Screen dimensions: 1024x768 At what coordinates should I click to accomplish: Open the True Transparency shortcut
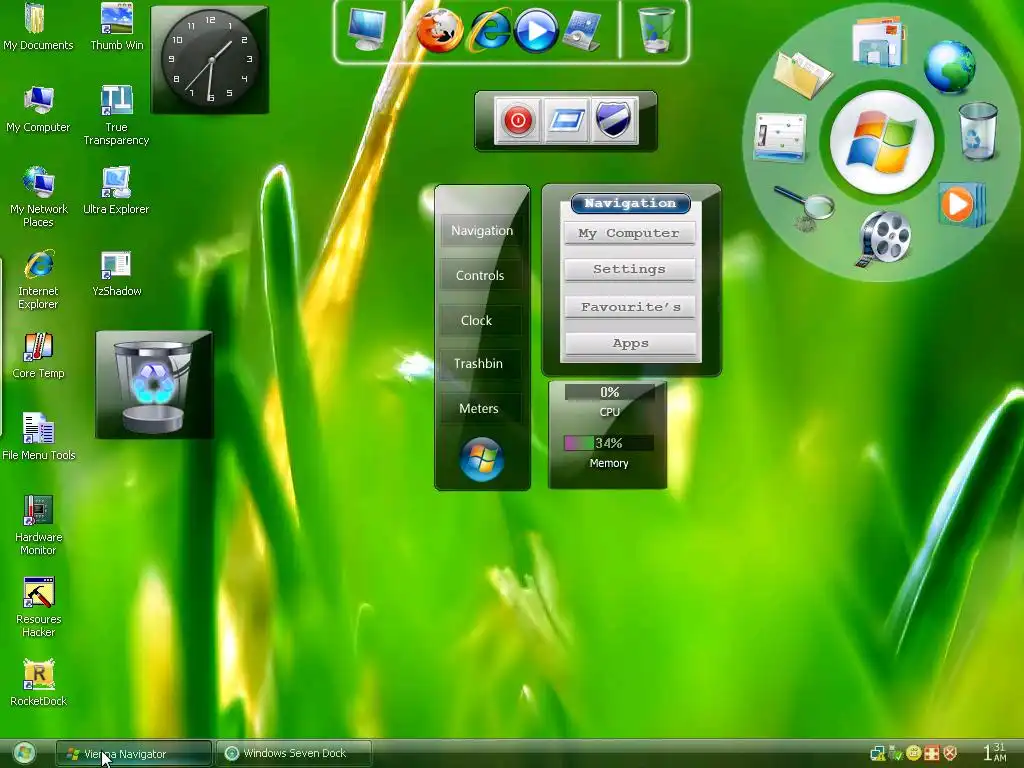[x=116, y=116]
